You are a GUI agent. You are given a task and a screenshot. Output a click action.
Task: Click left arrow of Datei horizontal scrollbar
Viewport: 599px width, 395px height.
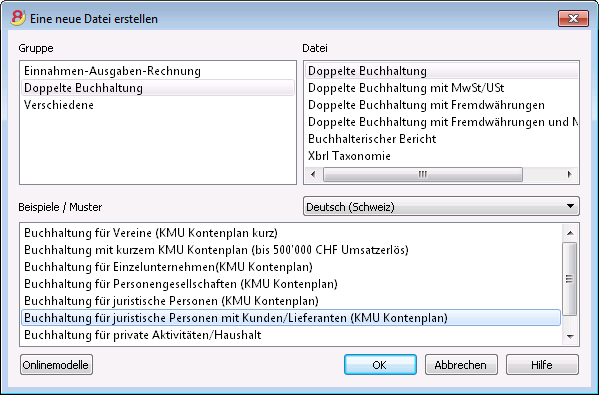point(313,175)
